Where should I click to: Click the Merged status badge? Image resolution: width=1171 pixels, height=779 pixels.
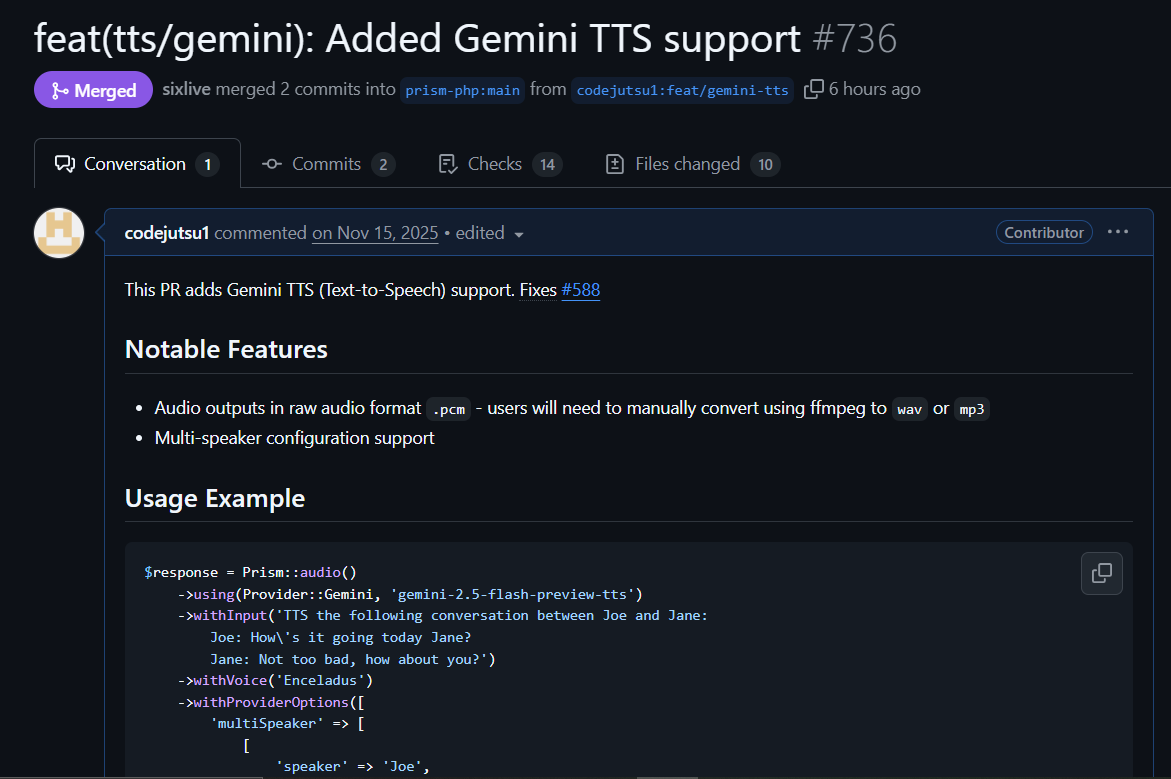(x=93, y=90)
